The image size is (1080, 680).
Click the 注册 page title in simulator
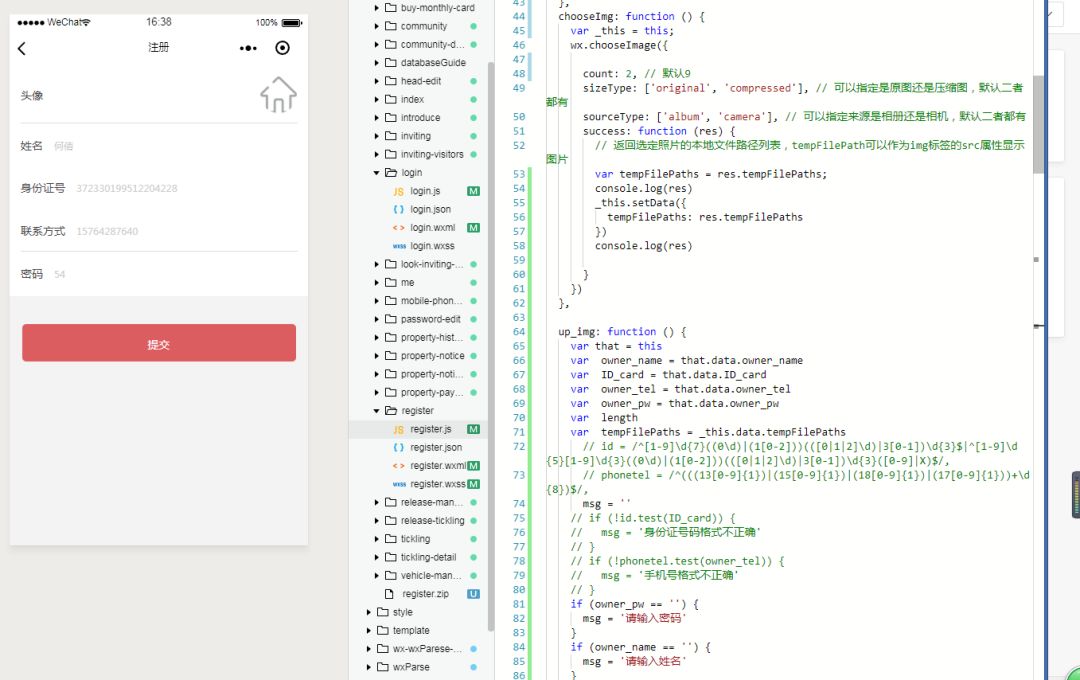tap(158, 47)
